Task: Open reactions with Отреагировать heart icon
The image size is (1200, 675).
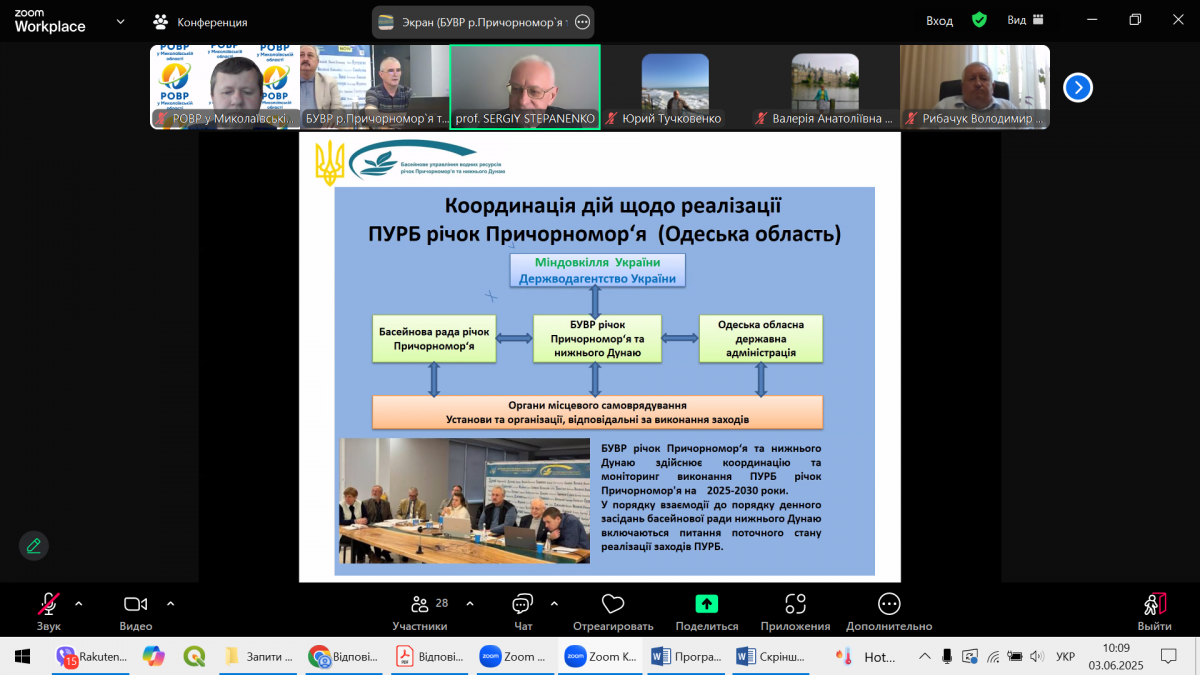Action: (x=613, y=611)
